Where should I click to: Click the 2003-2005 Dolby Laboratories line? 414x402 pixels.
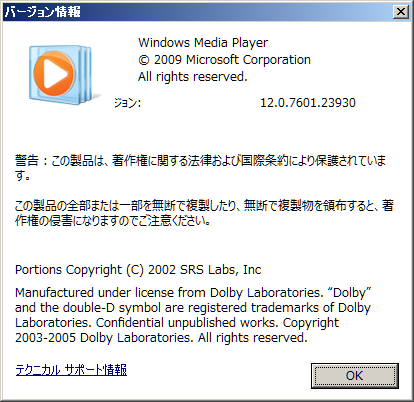[x=161, y=338]
